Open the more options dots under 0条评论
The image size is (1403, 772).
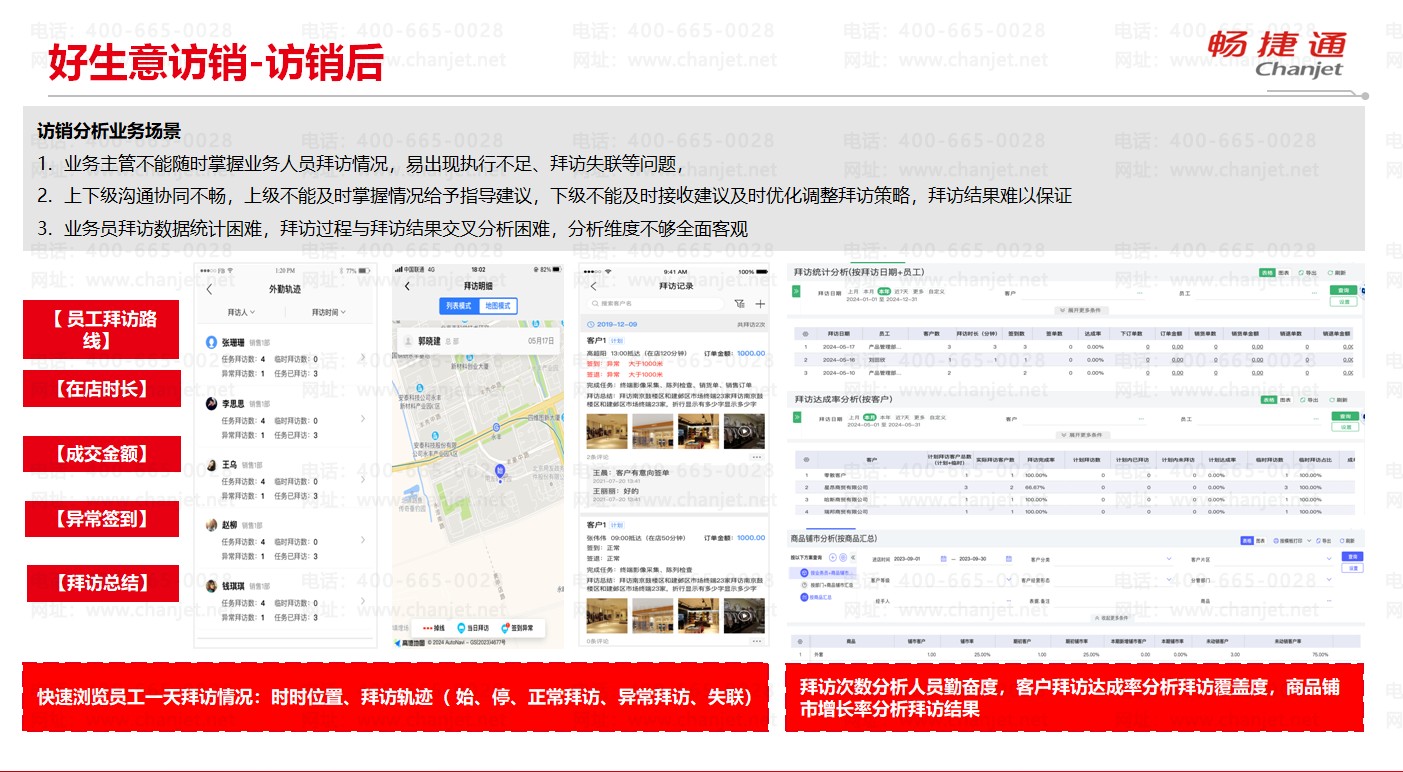point(757,640)
